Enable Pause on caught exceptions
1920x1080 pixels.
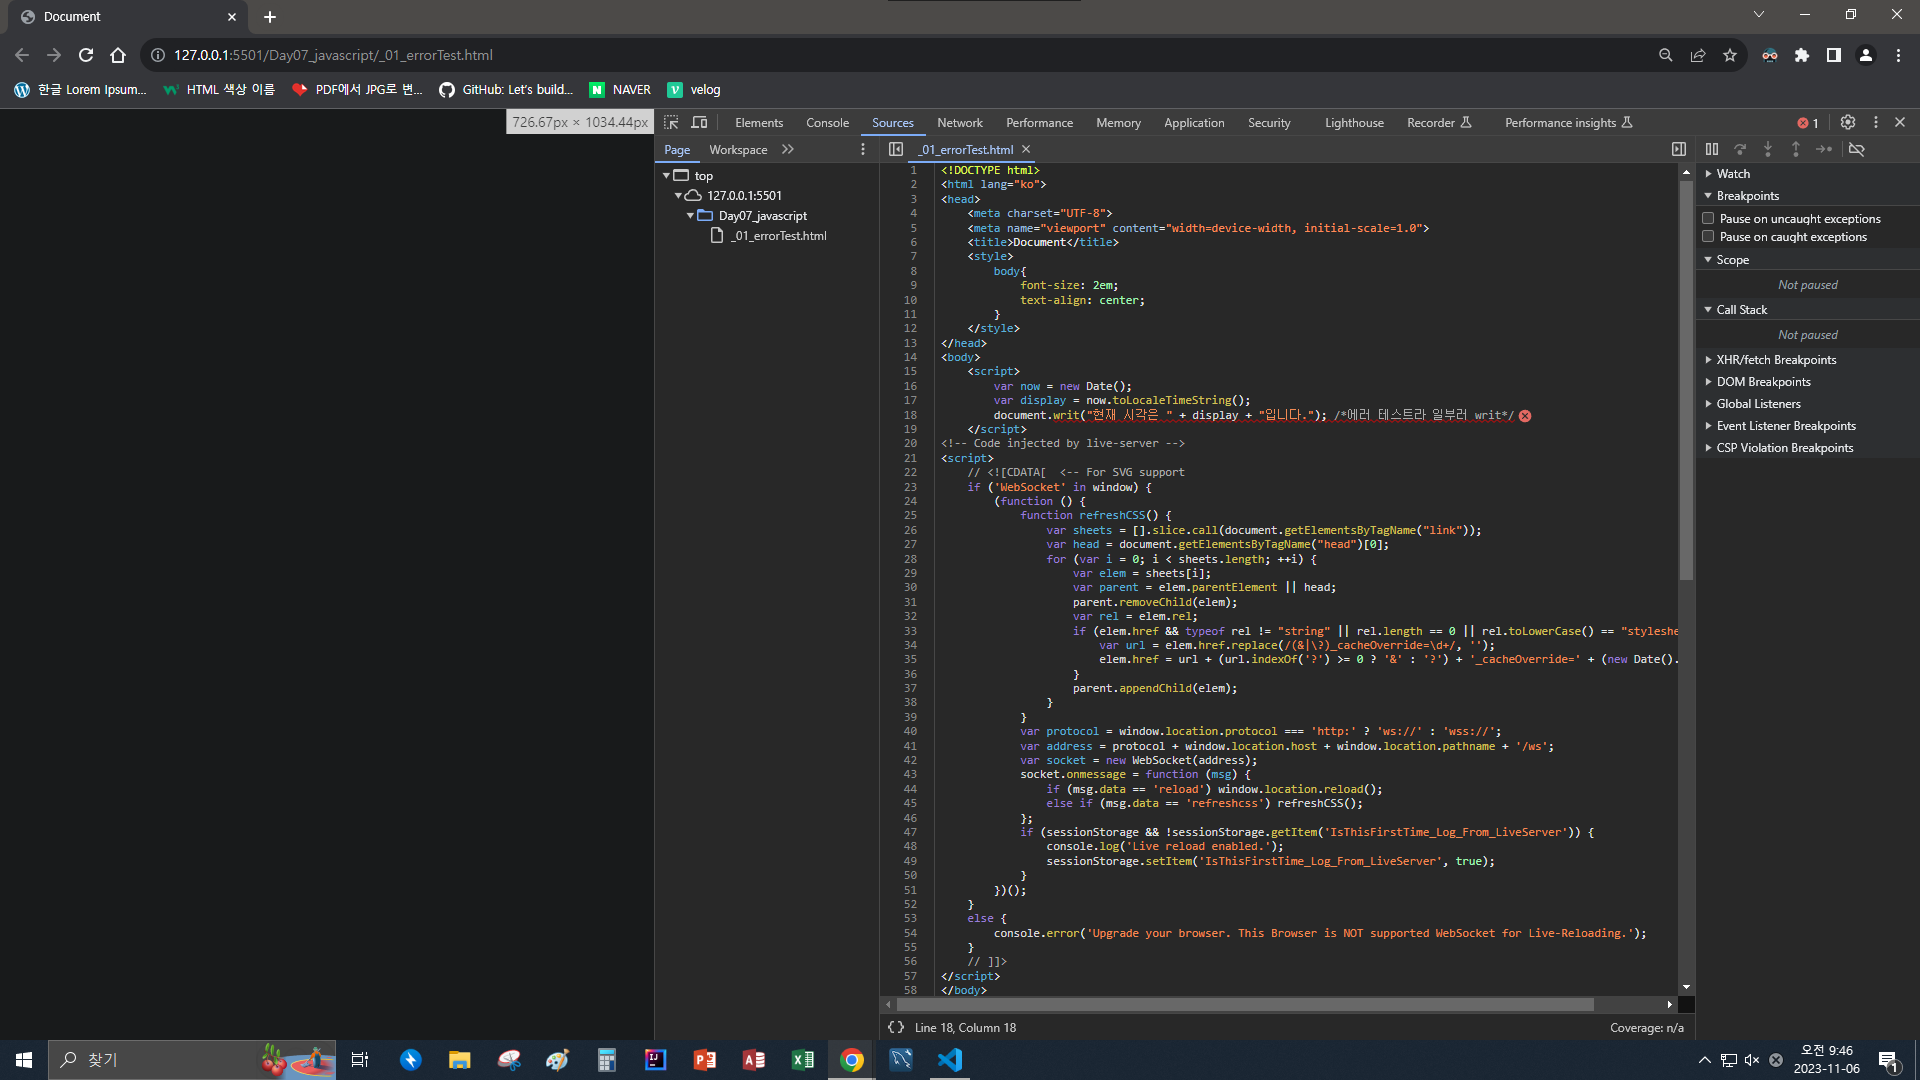(1709, 237)
